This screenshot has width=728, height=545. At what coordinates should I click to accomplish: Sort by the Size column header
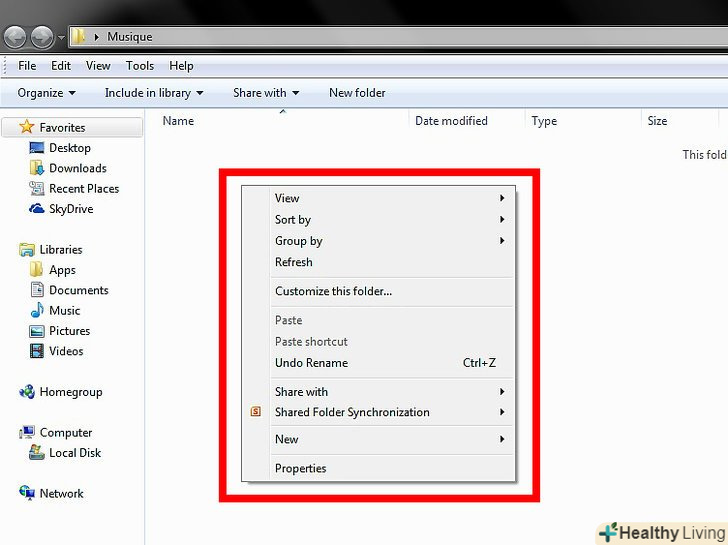657,121
